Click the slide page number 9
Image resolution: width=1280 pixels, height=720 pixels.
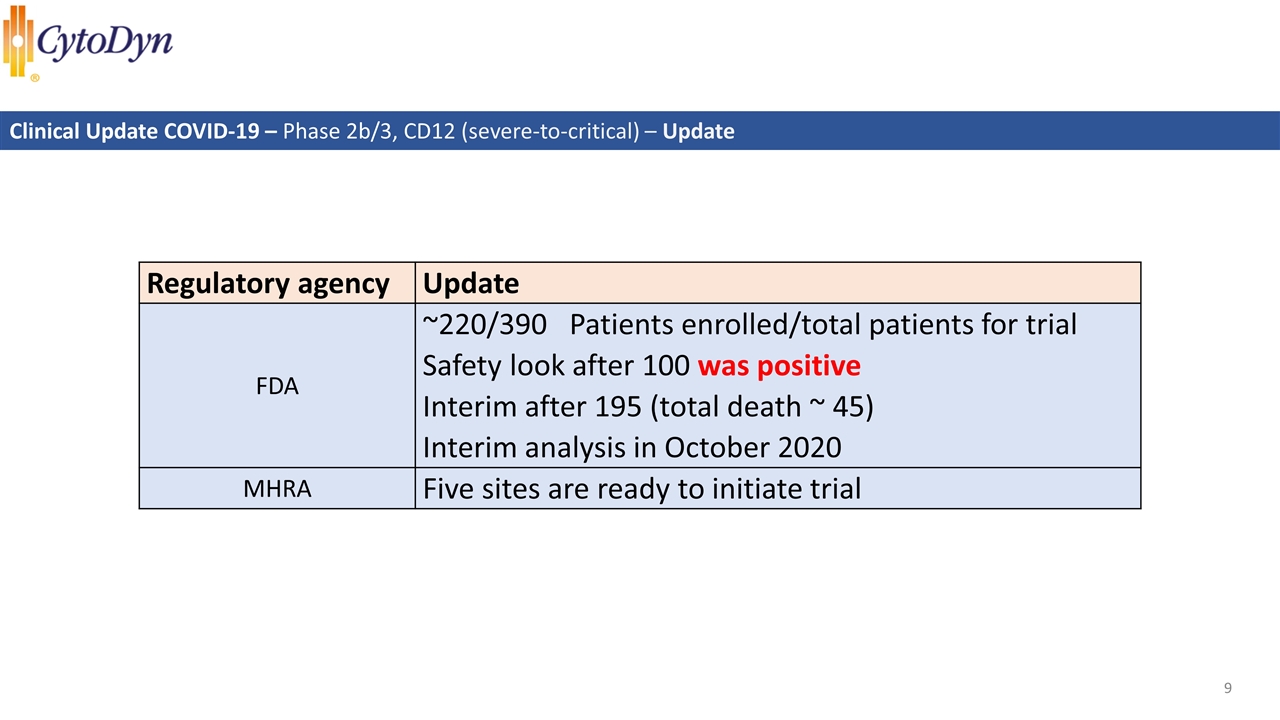1228,688
